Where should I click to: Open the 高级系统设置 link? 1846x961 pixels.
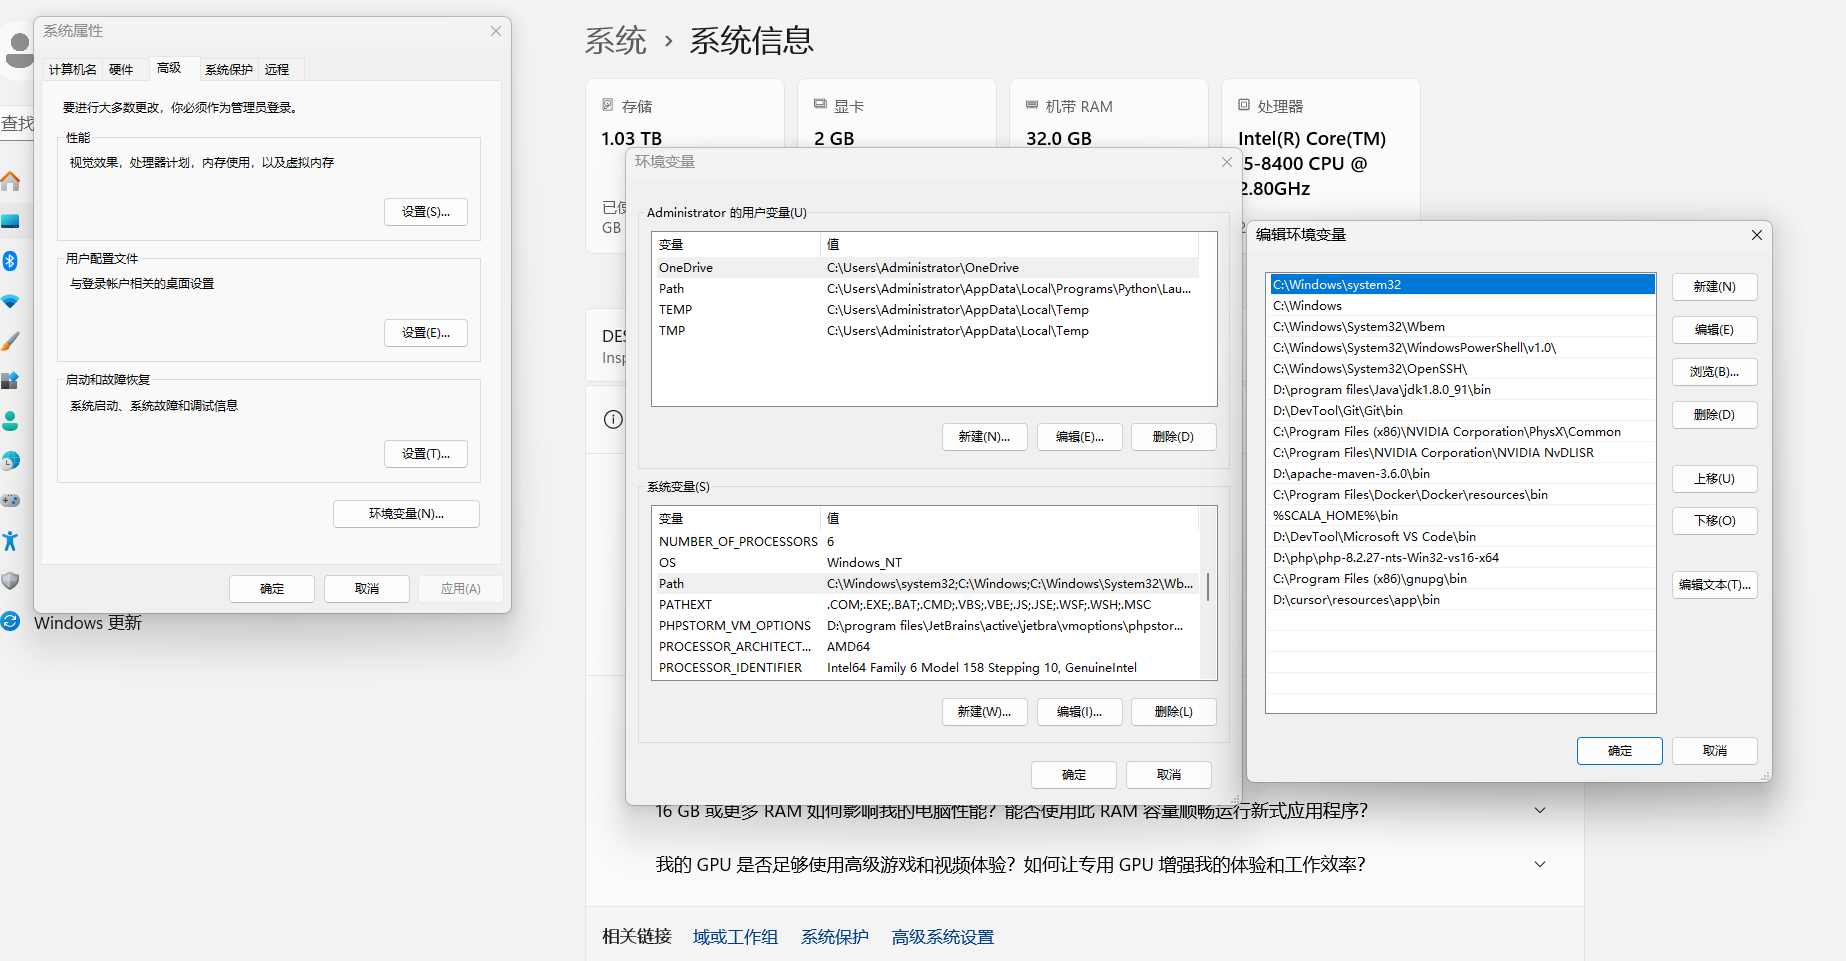tap(942, 937)
